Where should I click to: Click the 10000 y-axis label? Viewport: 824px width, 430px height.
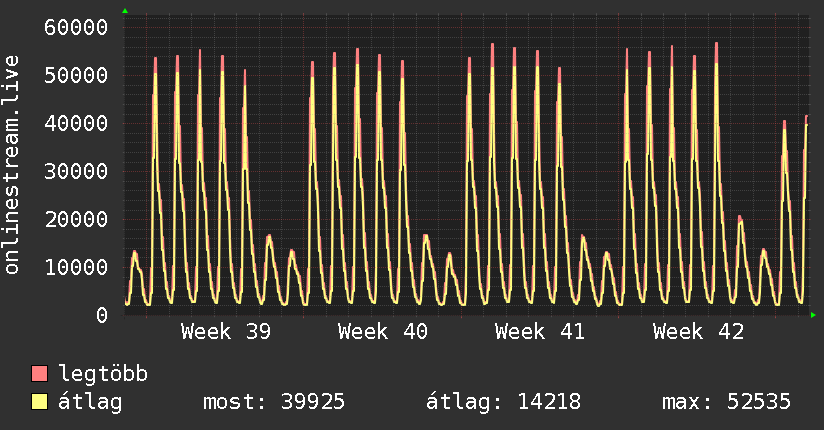pyautogui.click(x=76, y=268)
